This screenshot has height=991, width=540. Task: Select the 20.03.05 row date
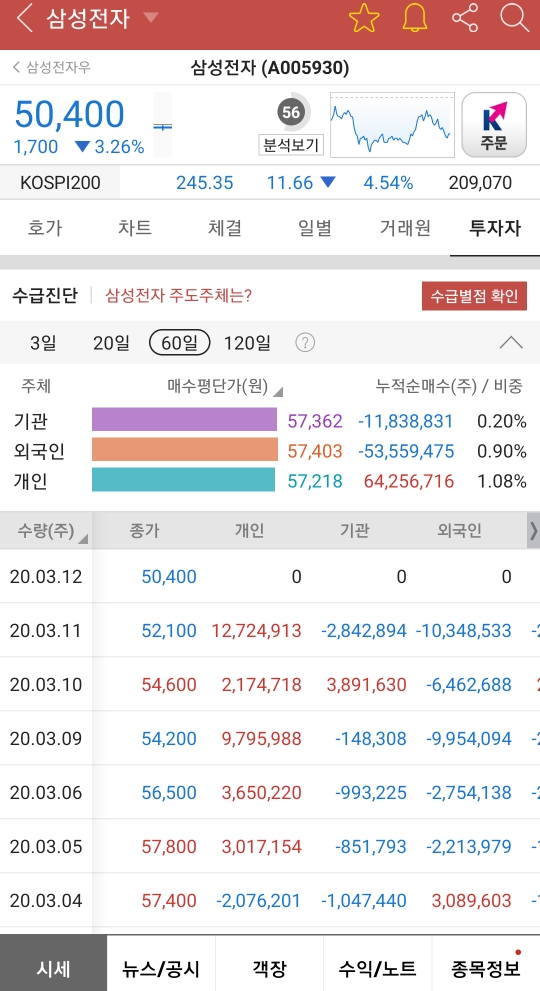pyautogui.click(x=46, y=846)
